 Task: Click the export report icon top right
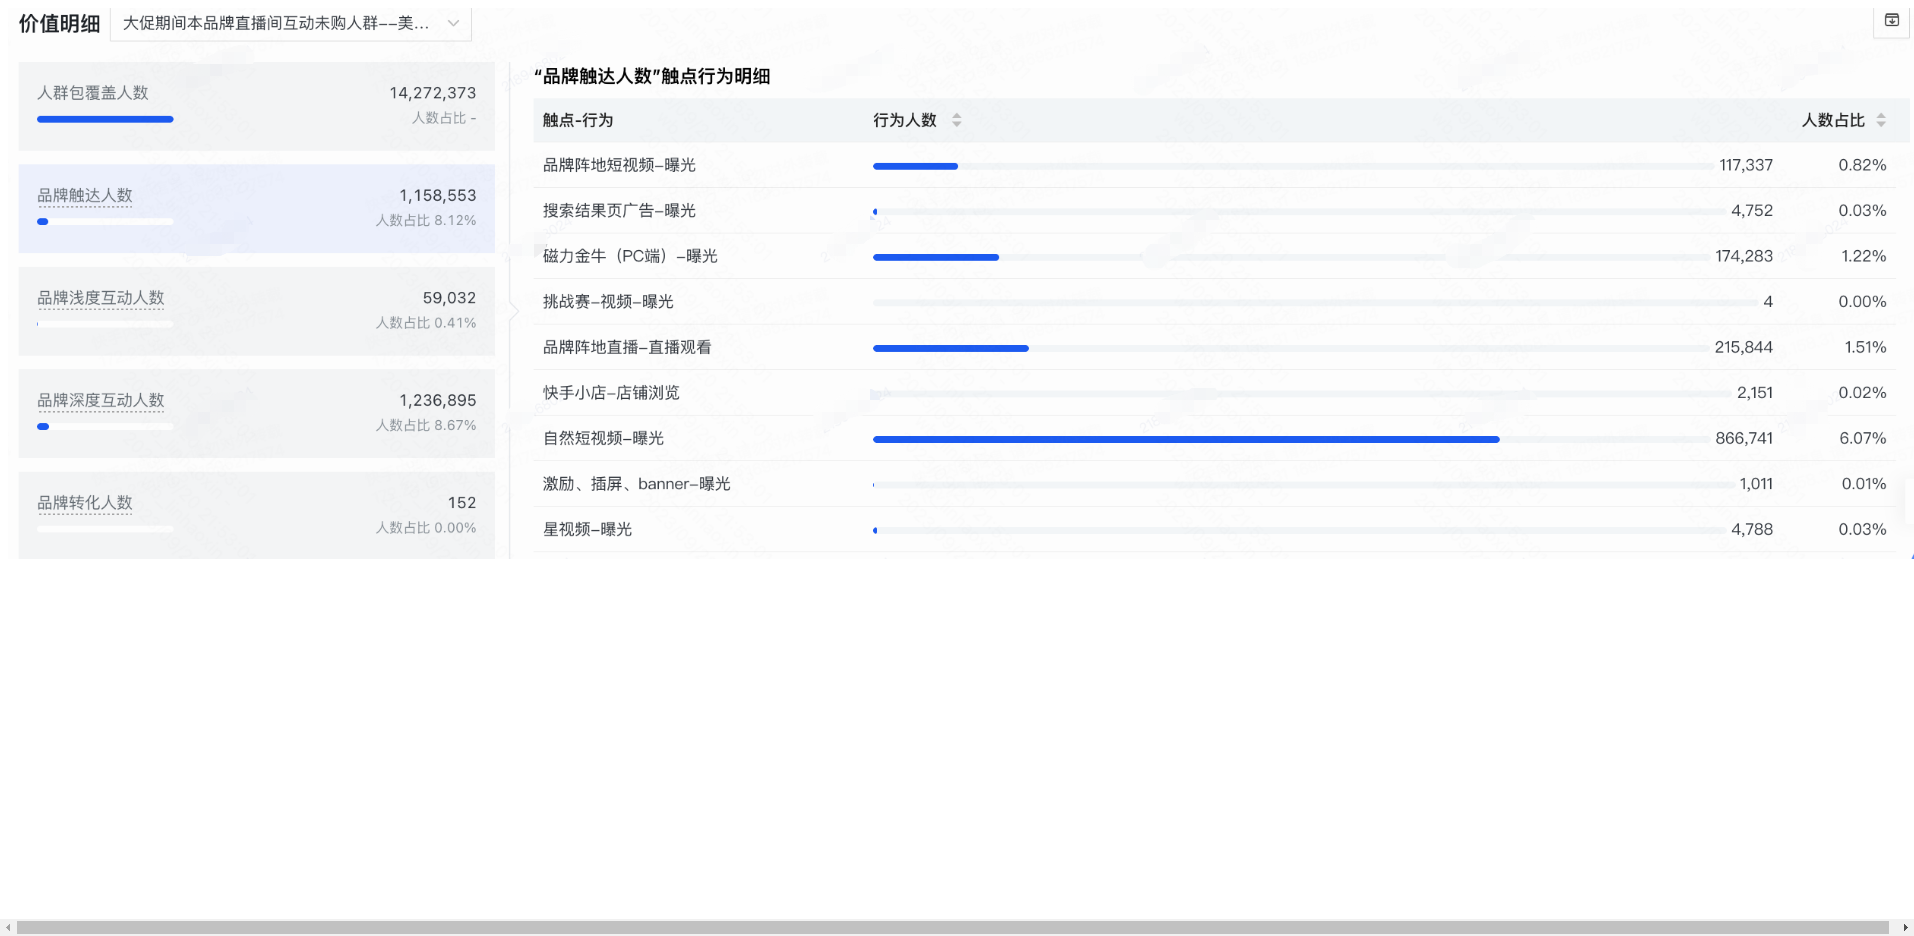point(1890,20)
